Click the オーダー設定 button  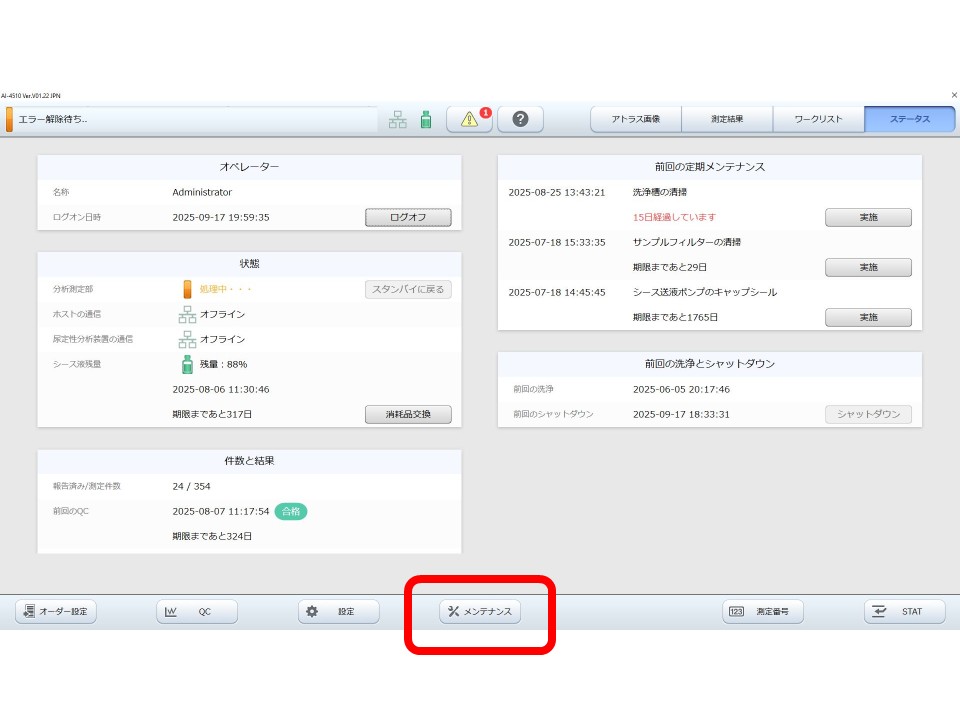(56, 612)
